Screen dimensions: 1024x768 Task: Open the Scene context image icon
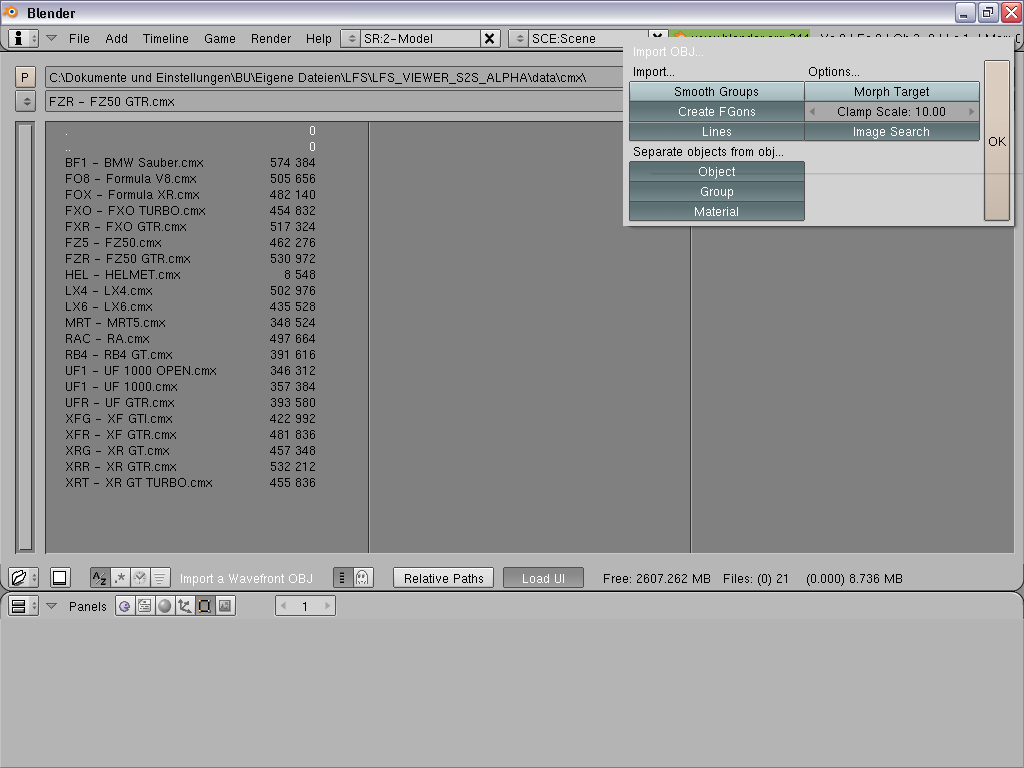click(x=225, y=606)
